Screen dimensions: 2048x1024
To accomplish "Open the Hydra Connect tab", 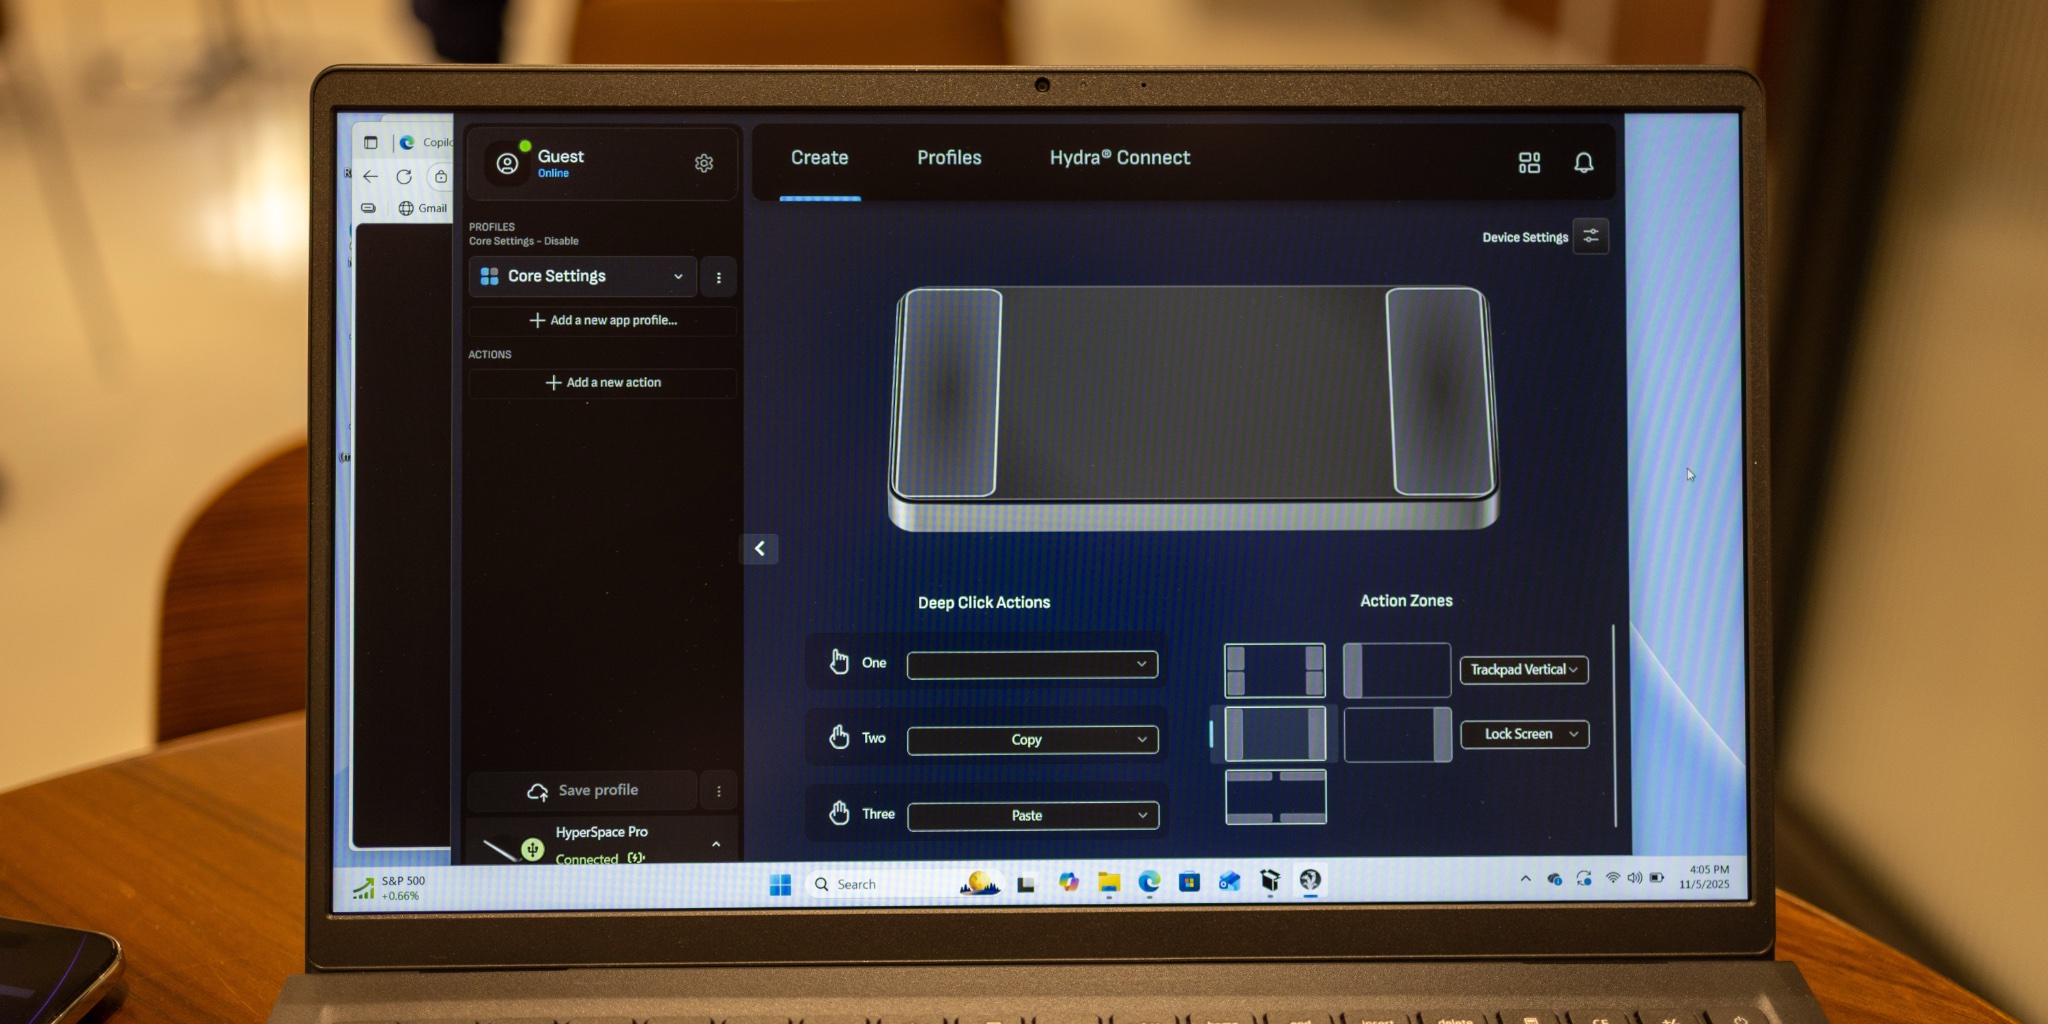I will (x=1121, y=157).
